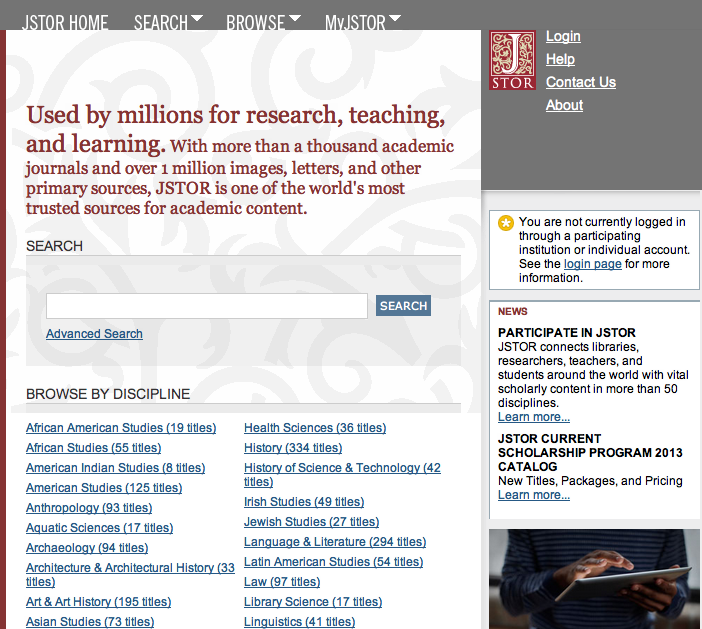Click the JSTOR logo
Image resolution: width=702 pixels, height=629 pixels.
click(x=512, y=60)
